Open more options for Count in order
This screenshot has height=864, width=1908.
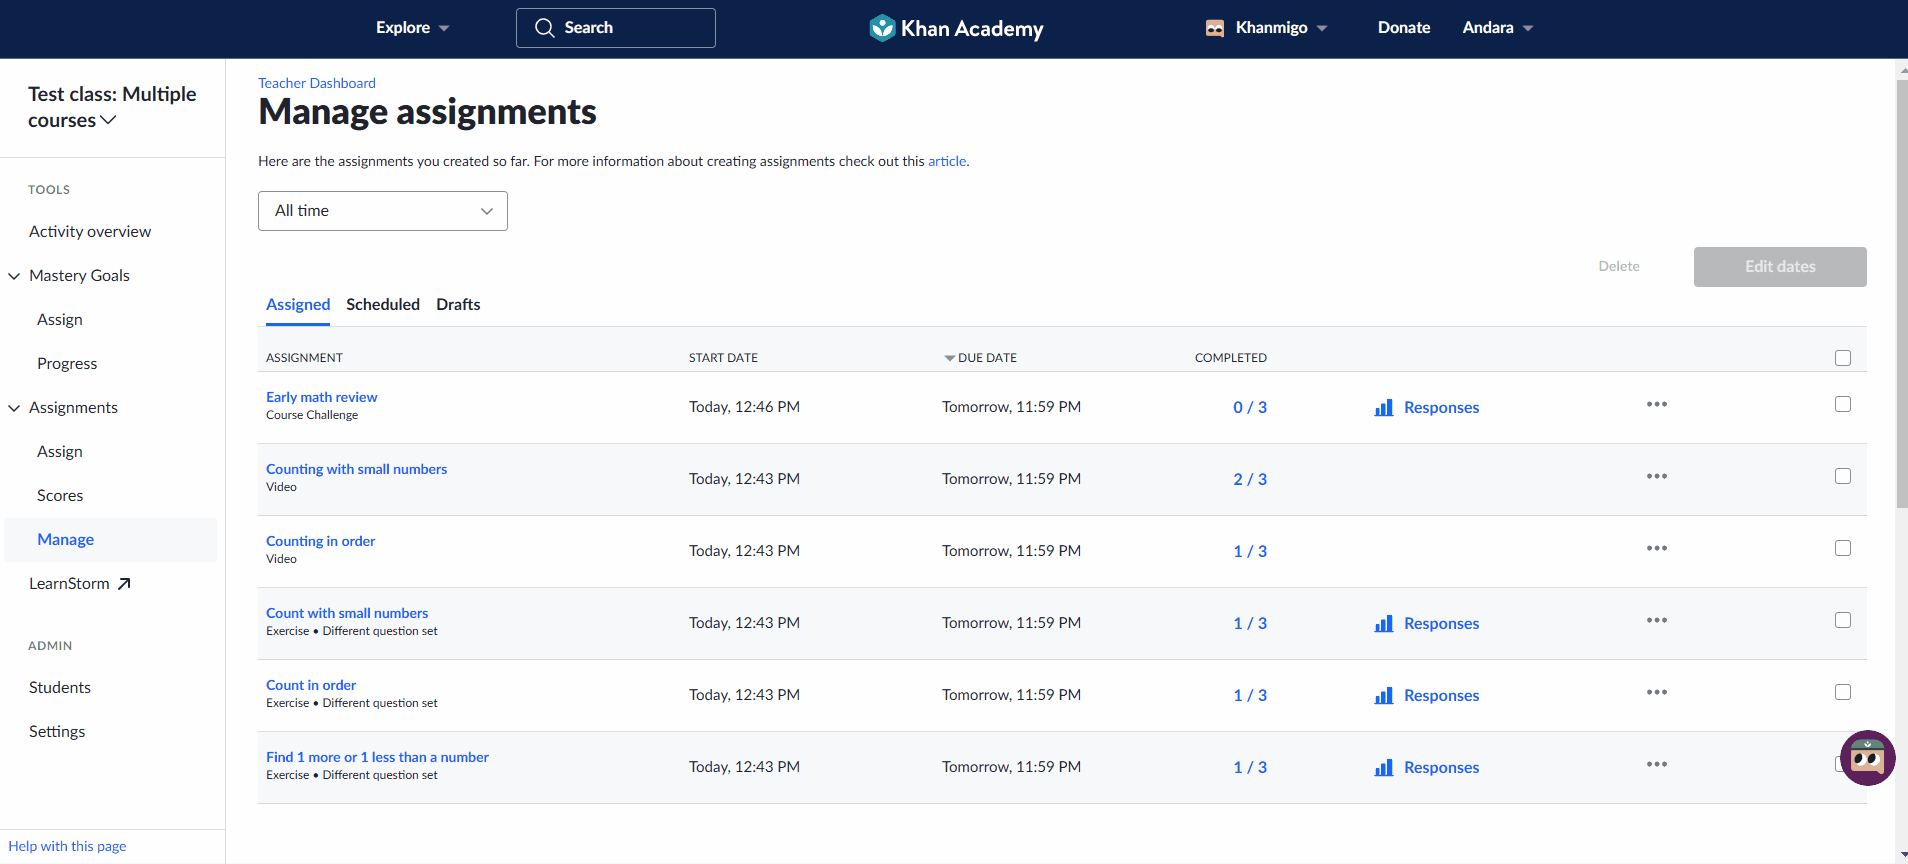click(1657, 692)
